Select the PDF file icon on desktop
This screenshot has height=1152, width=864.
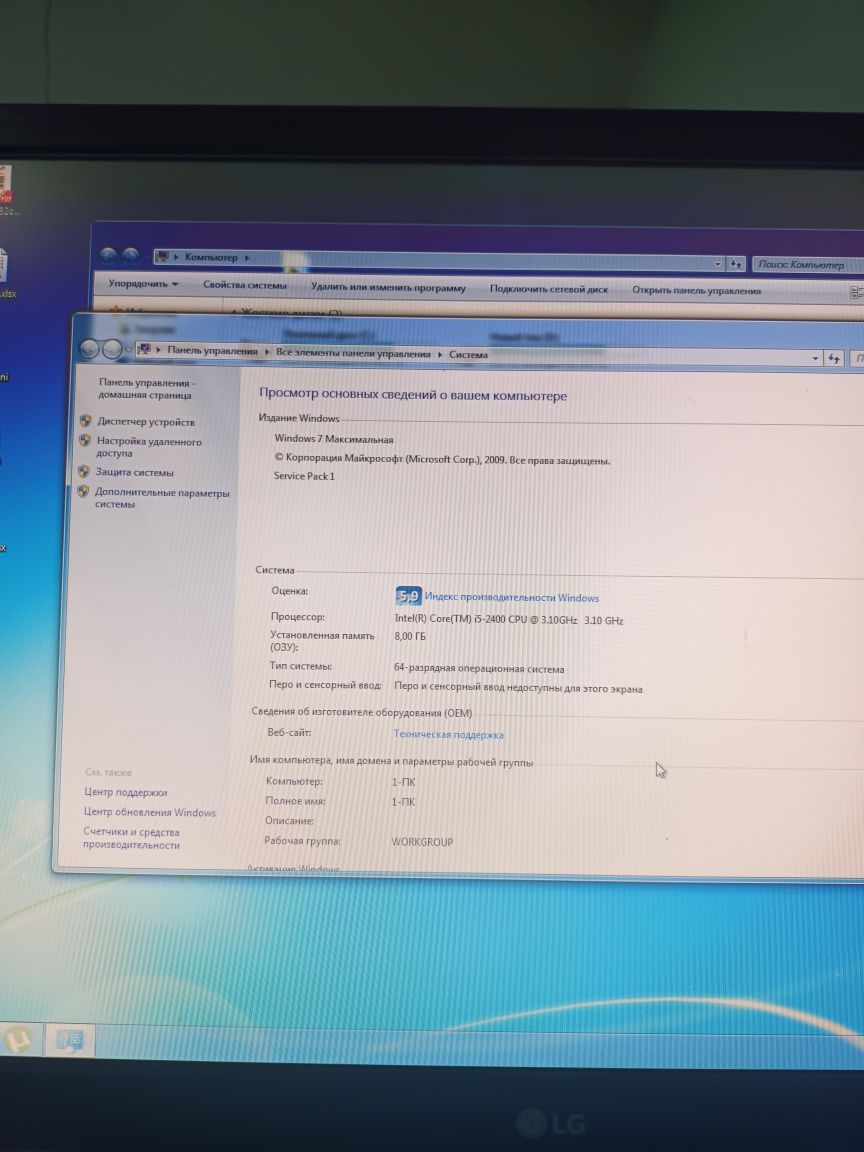(x=4, y=184)
